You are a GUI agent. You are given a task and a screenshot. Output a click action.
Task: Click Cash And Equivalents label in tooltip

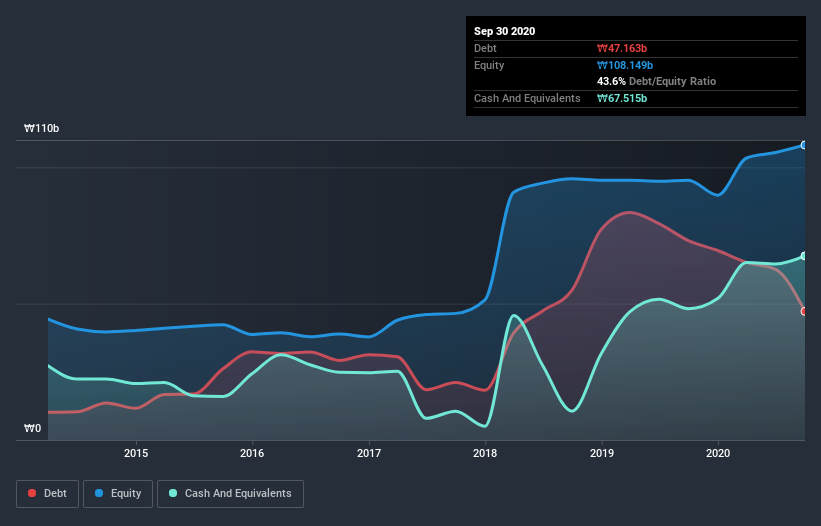(x=527, y=98)
